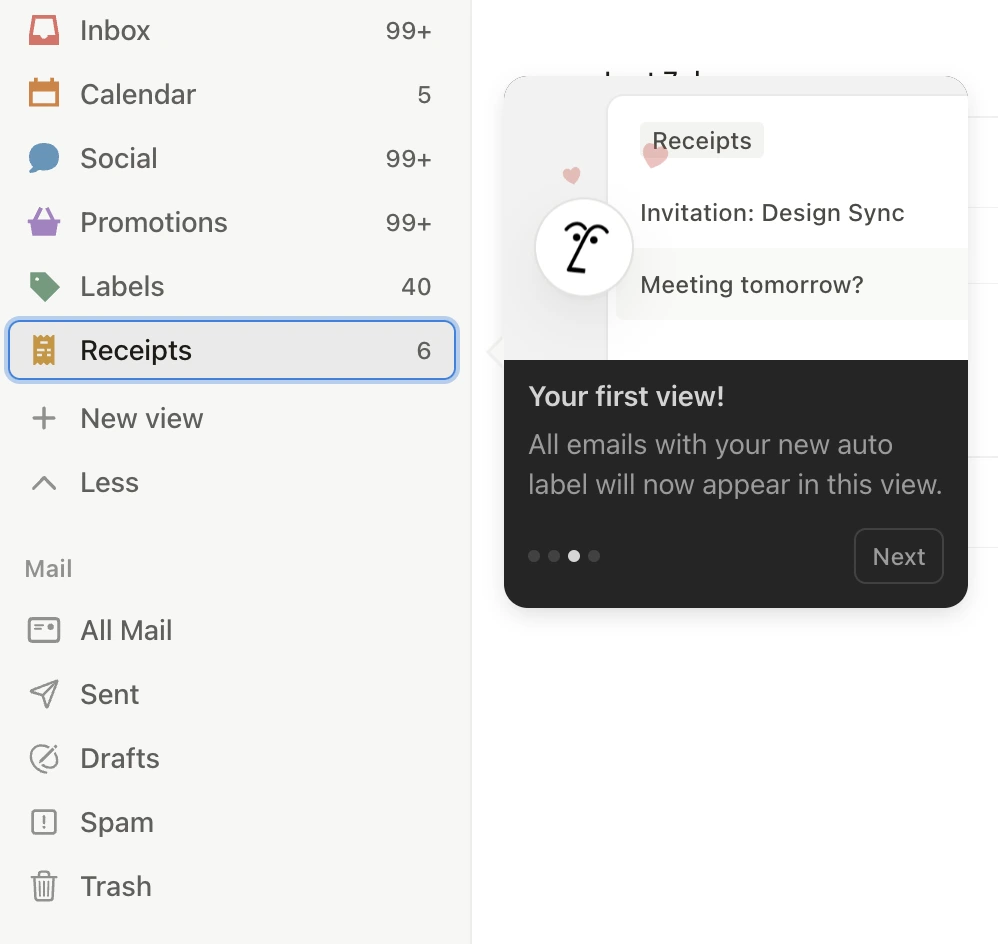
Task: Click the All Mail icon
Action: 44,630
